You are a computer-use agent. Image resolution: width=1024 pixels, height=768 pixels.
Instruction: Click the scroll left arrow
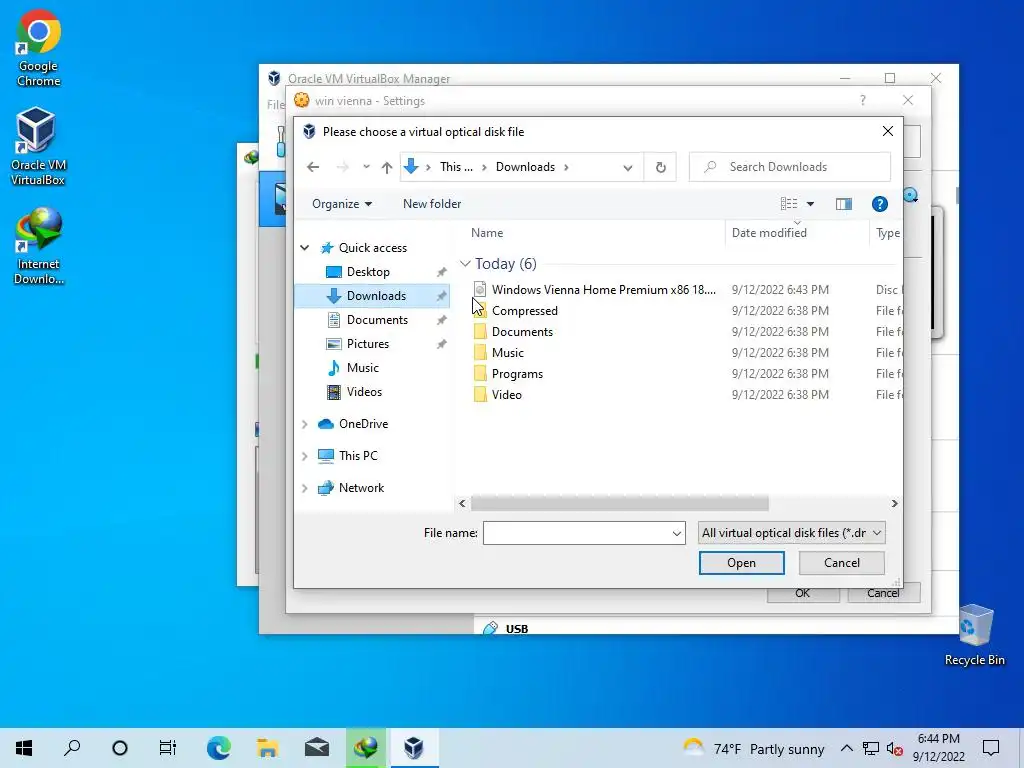click(x=462, y=504)
